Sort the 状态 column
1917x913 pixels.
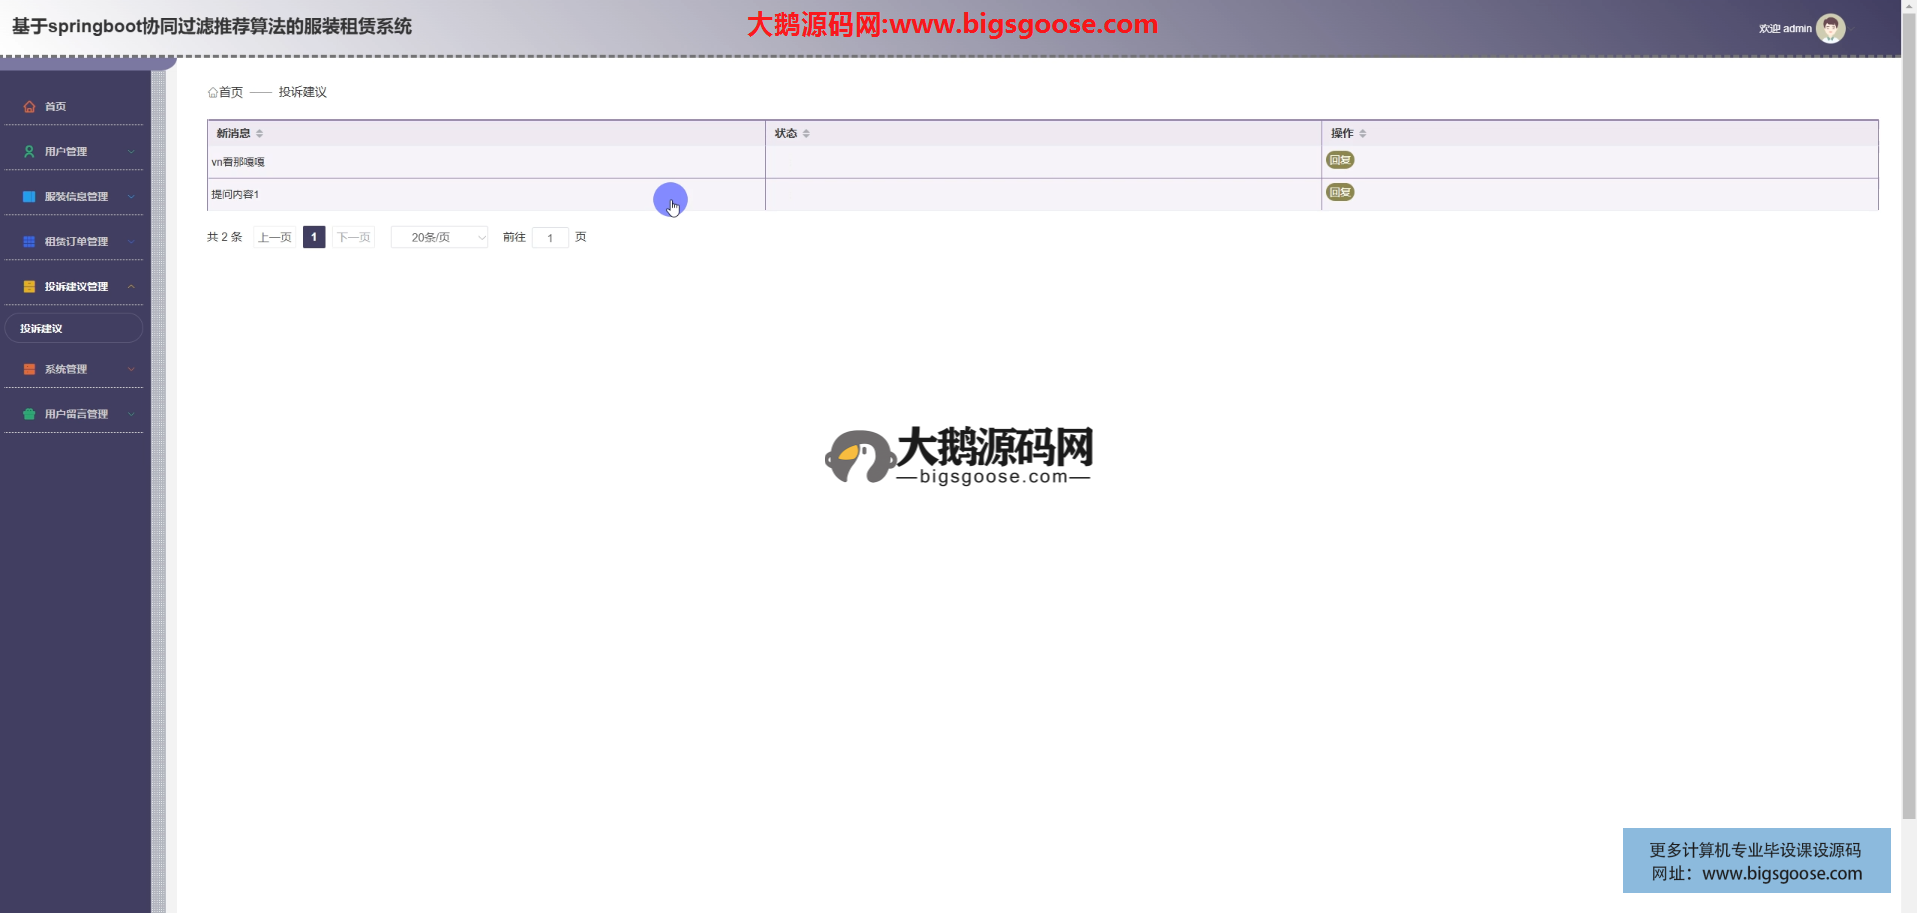806,134
